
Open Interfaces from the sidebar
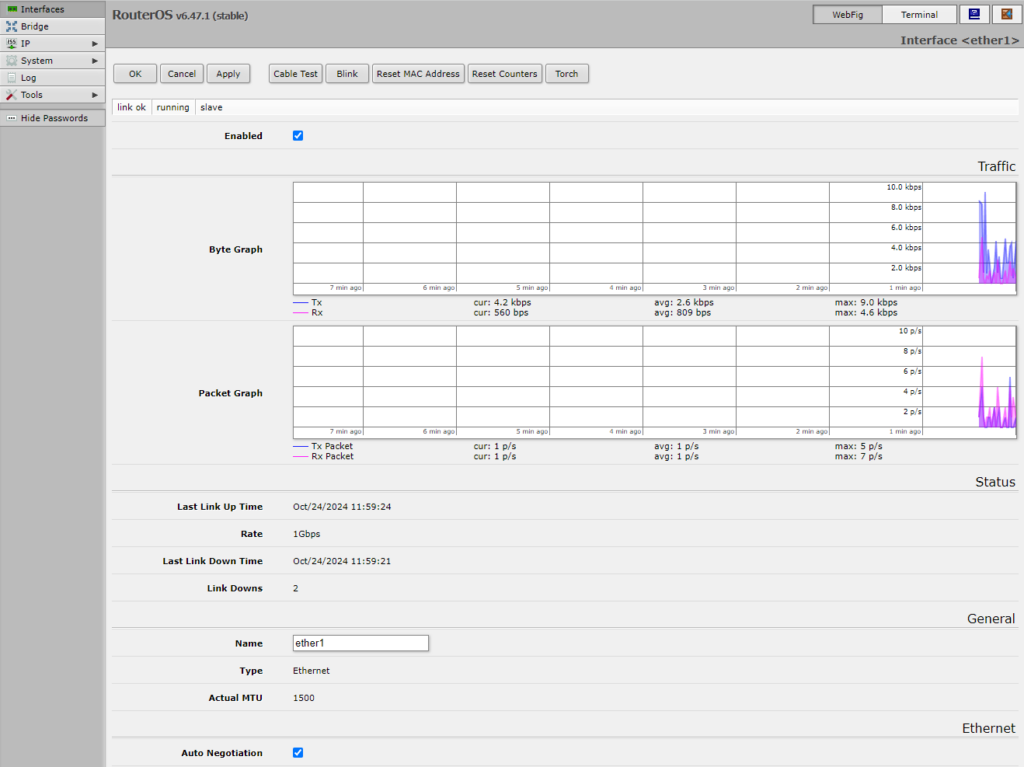(x=42, y=9)
